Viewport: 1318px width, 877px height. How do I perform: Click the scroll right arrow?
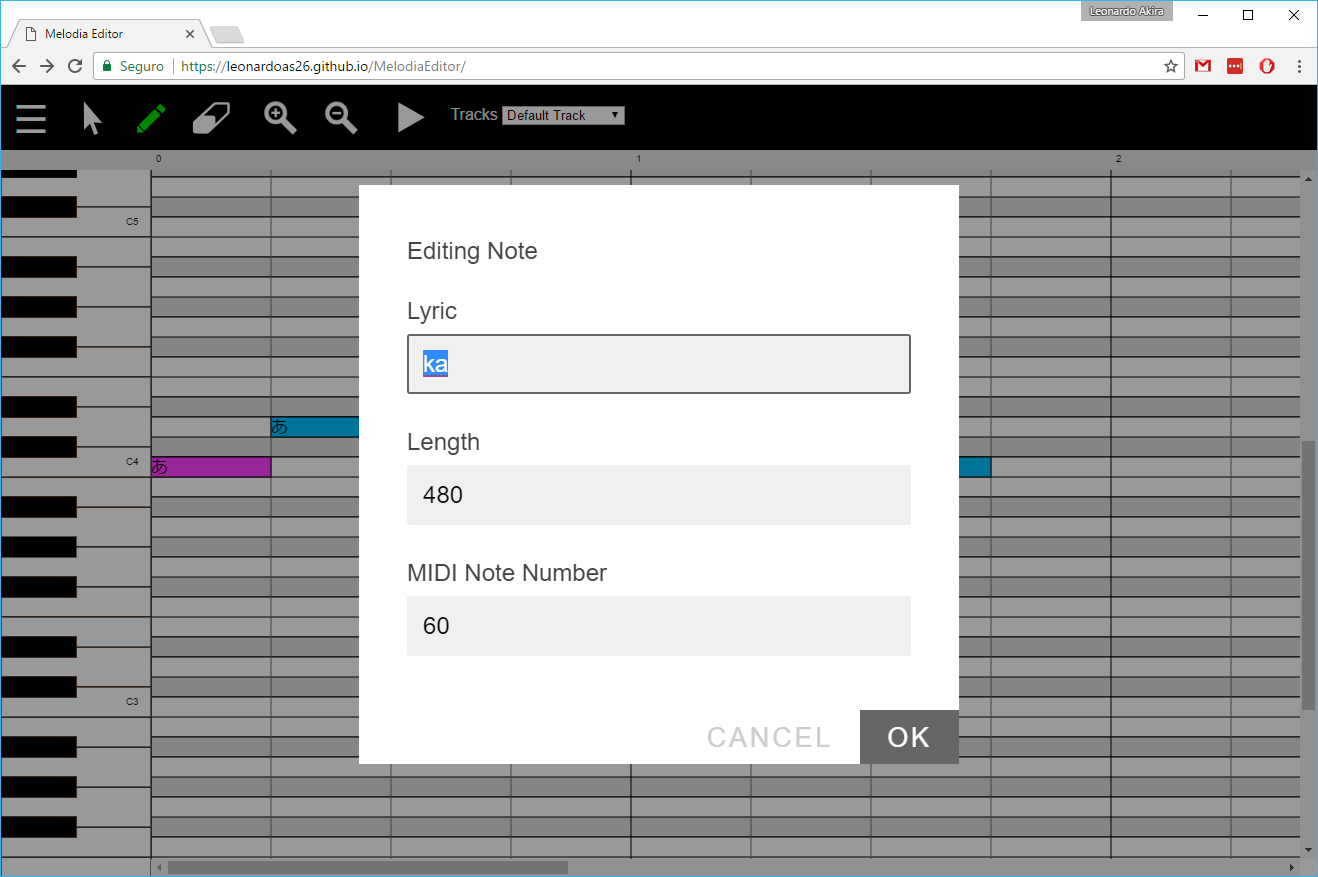1292,867
